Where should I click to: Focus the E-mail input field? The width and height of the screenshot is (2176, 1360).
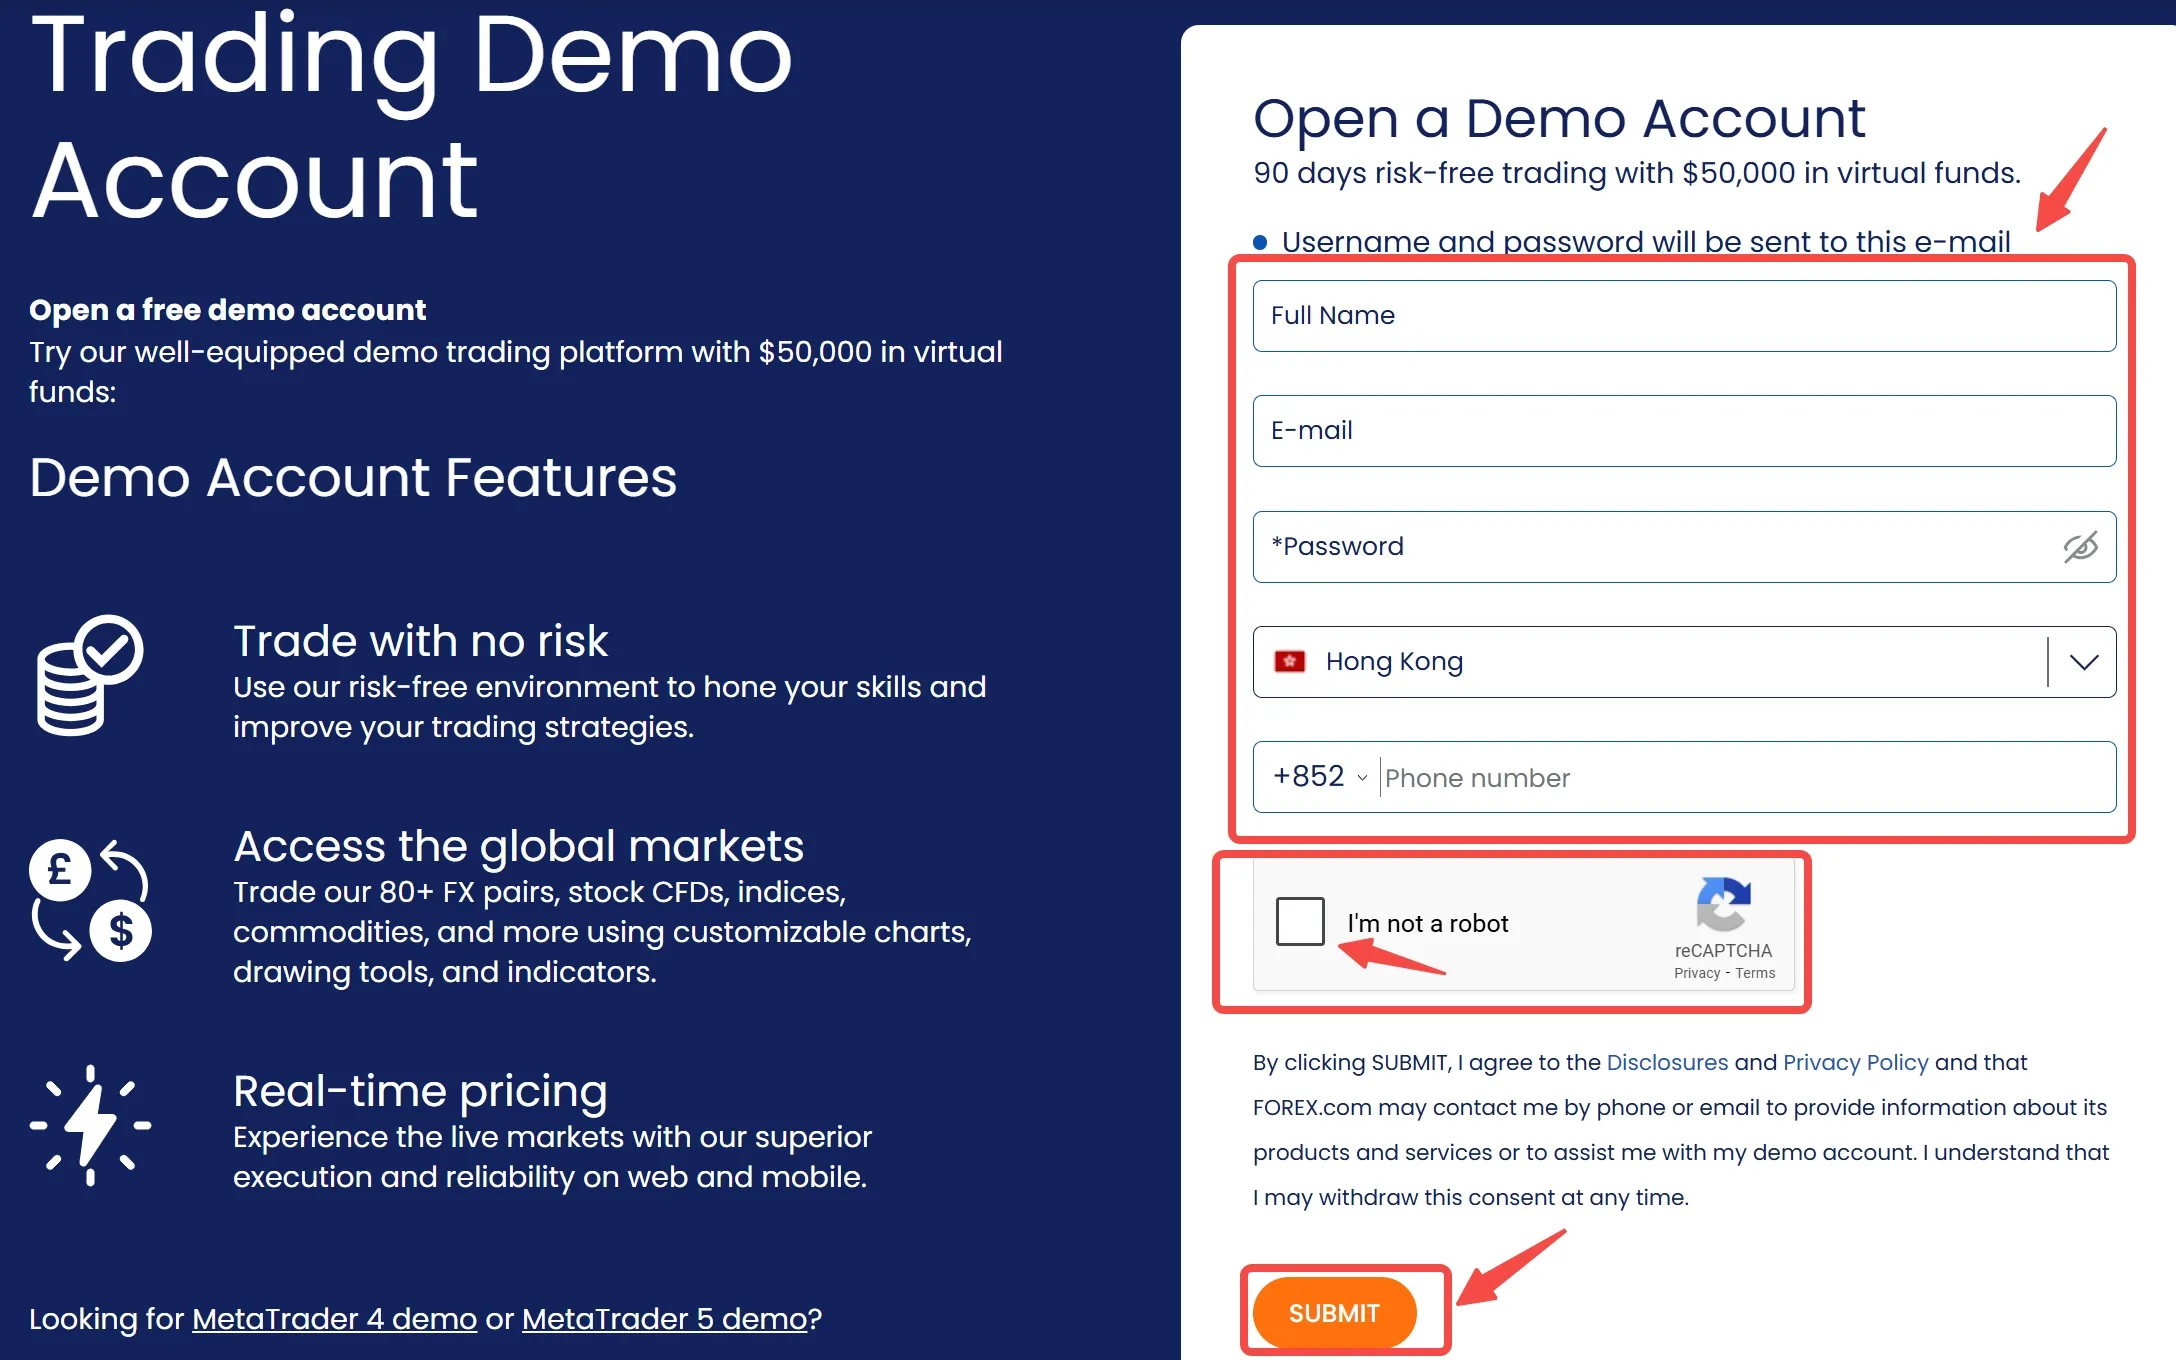[1684, 431]
